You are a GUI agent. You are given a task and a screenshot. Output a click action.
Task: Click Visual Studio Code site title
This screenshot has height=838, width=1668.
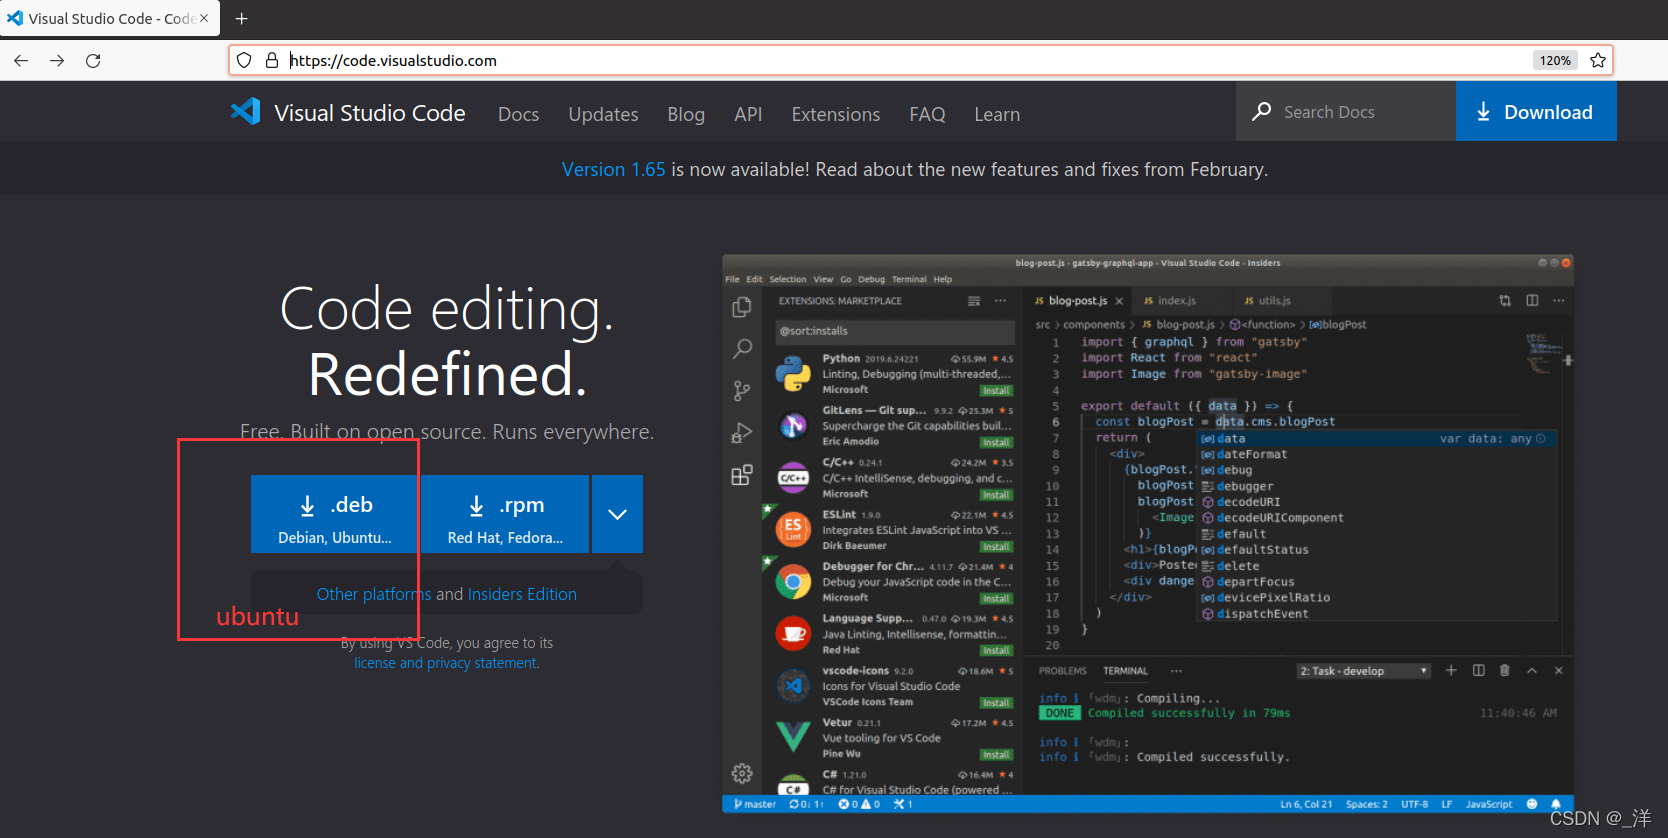tap(370, 113)
